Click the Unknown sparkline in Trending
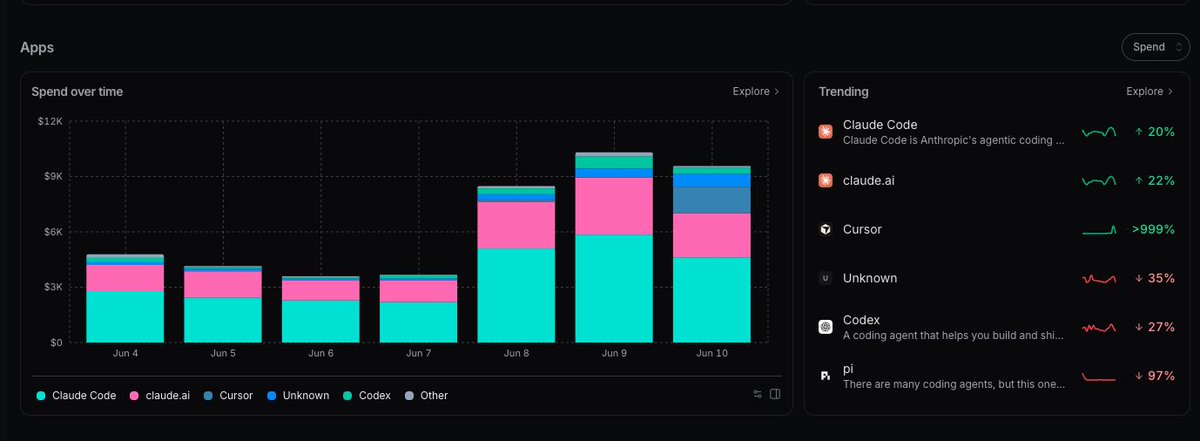1200x441 pixels. (x=1099, y=278)
